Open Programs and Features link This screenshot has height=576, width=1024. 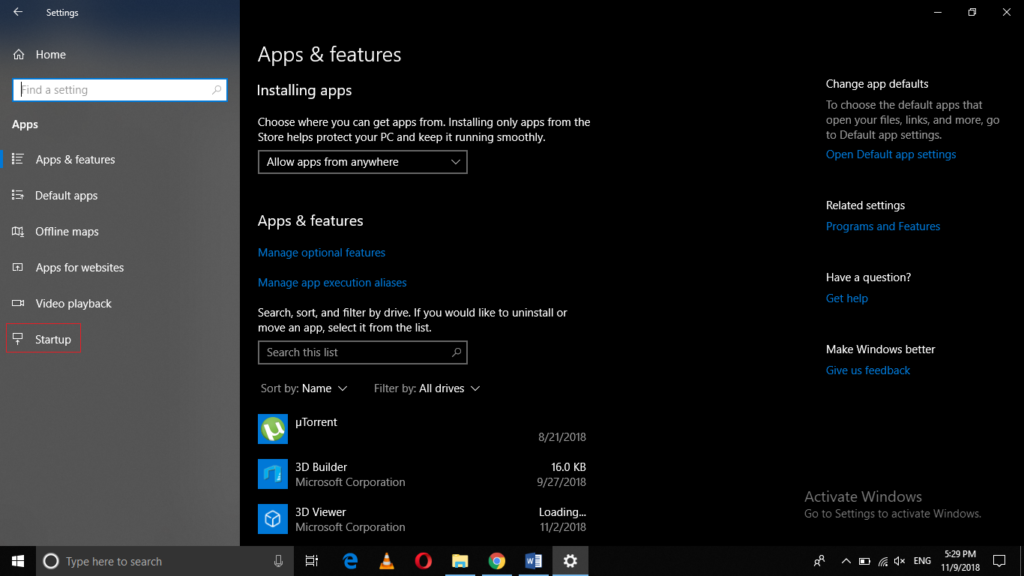pos(883,227)
